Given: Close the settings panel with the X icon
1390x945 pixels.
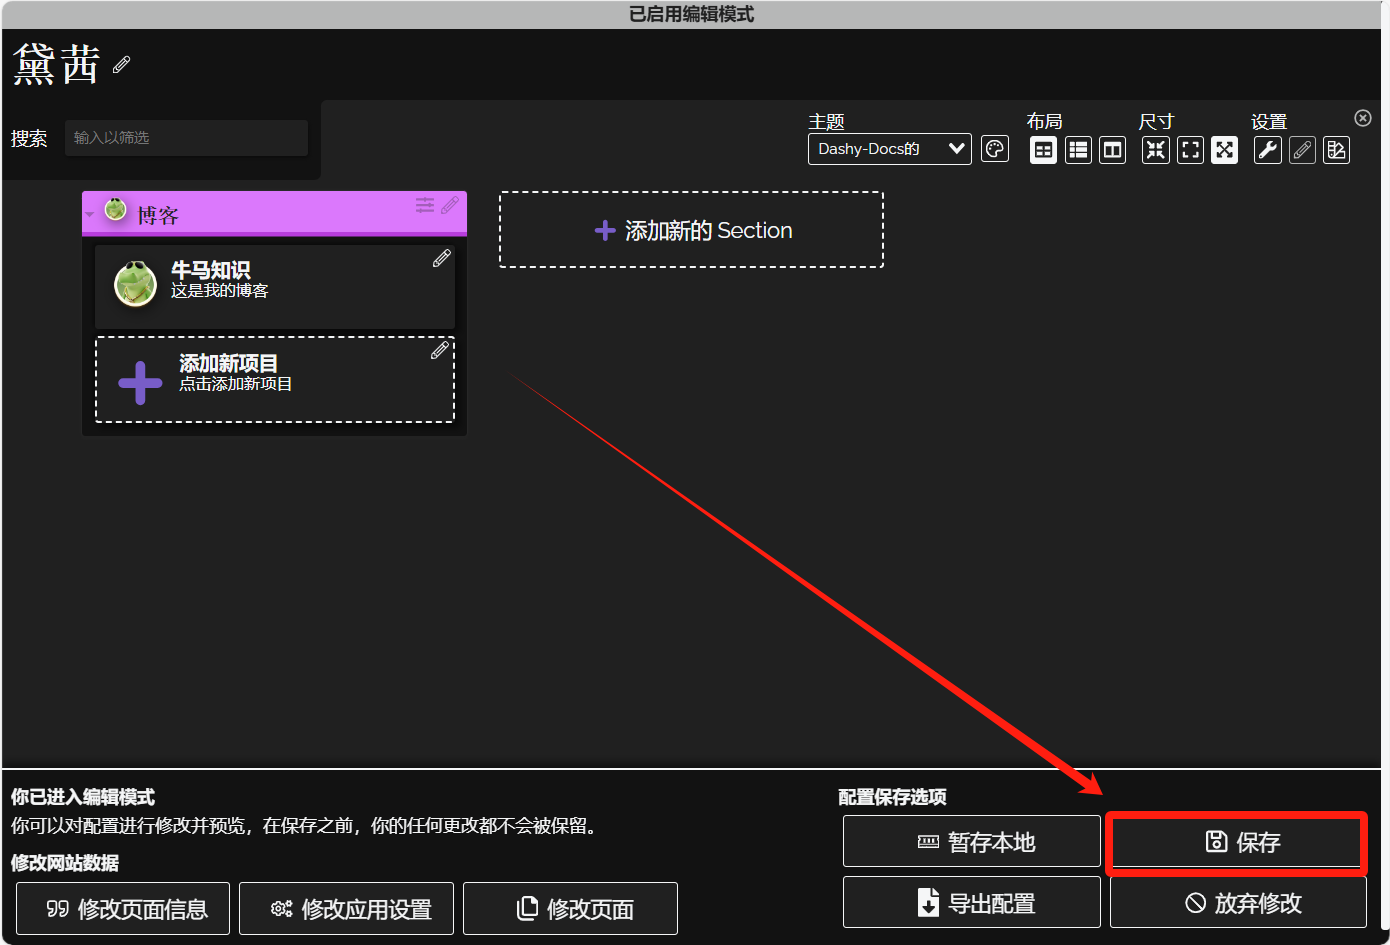Looking at the screenshot, I should tap(1362, 118).
